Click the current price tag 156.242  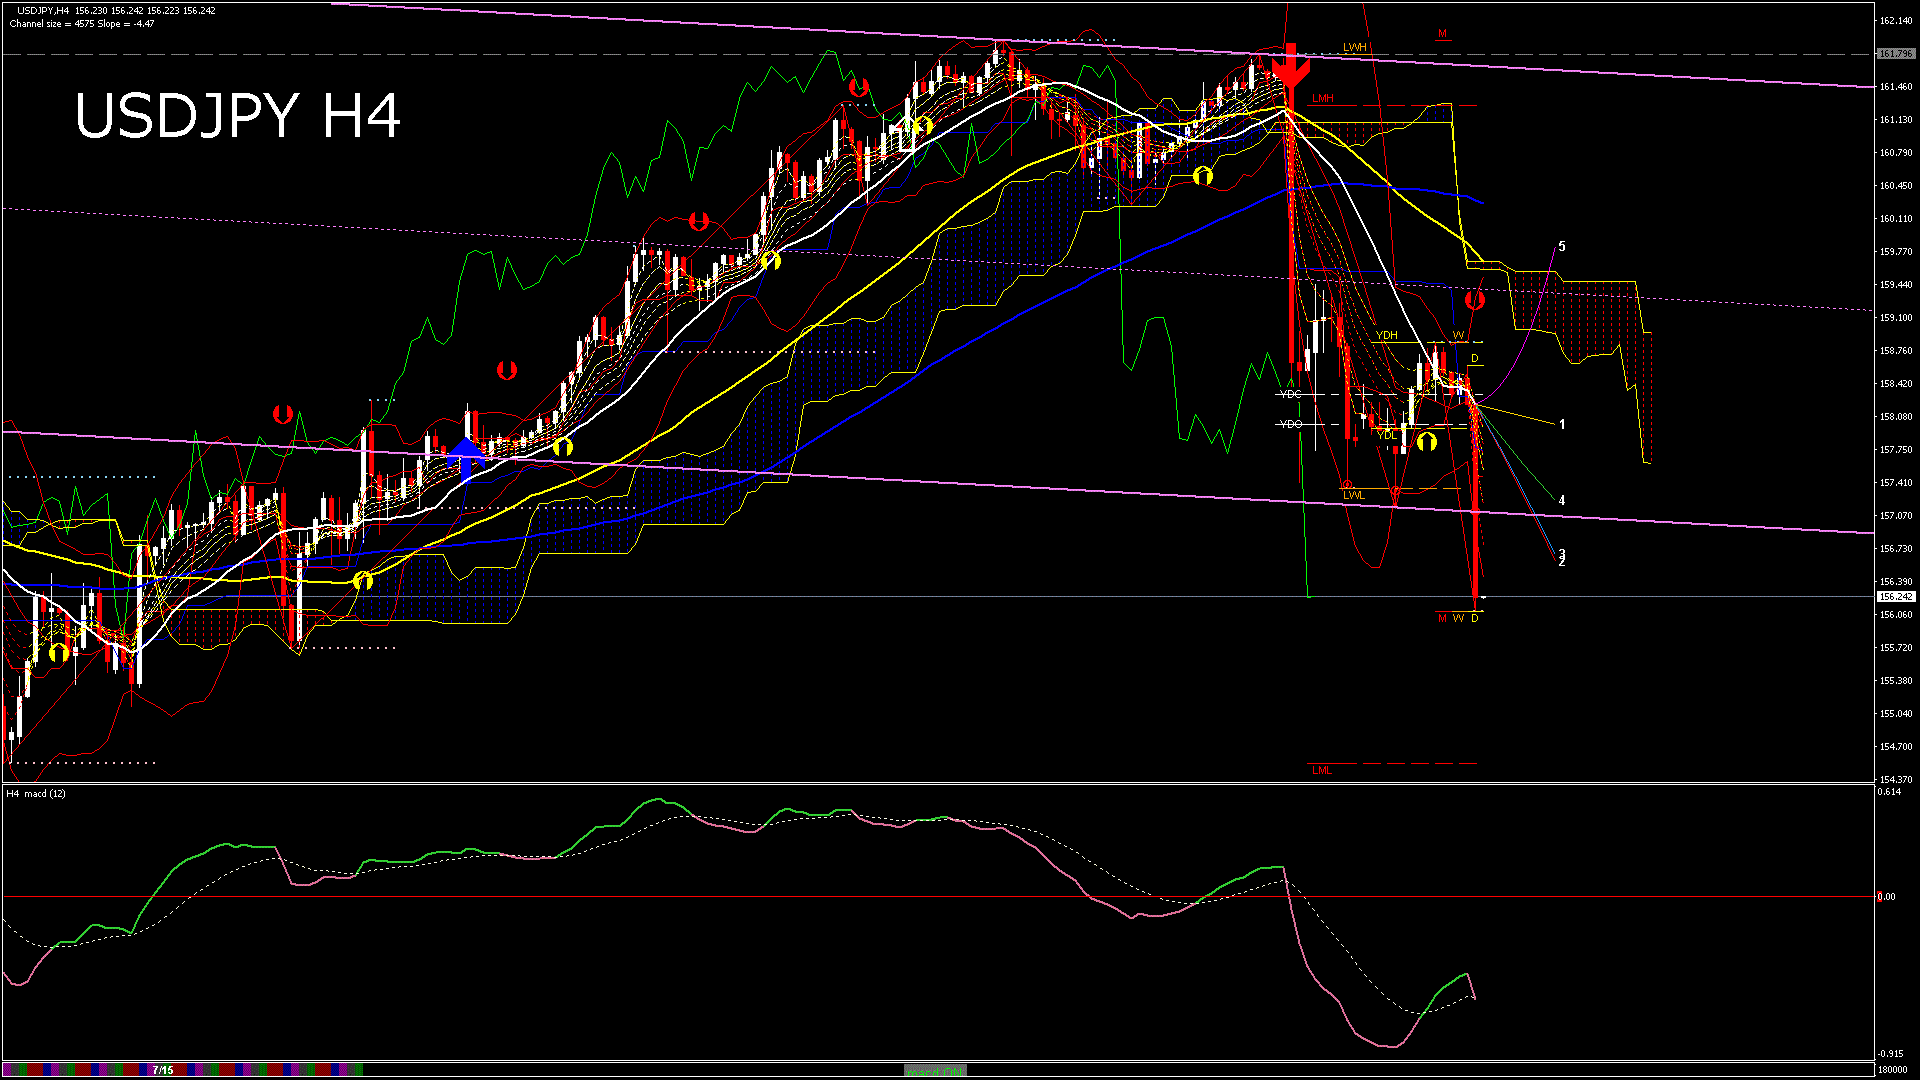(x=1895, y=596)
